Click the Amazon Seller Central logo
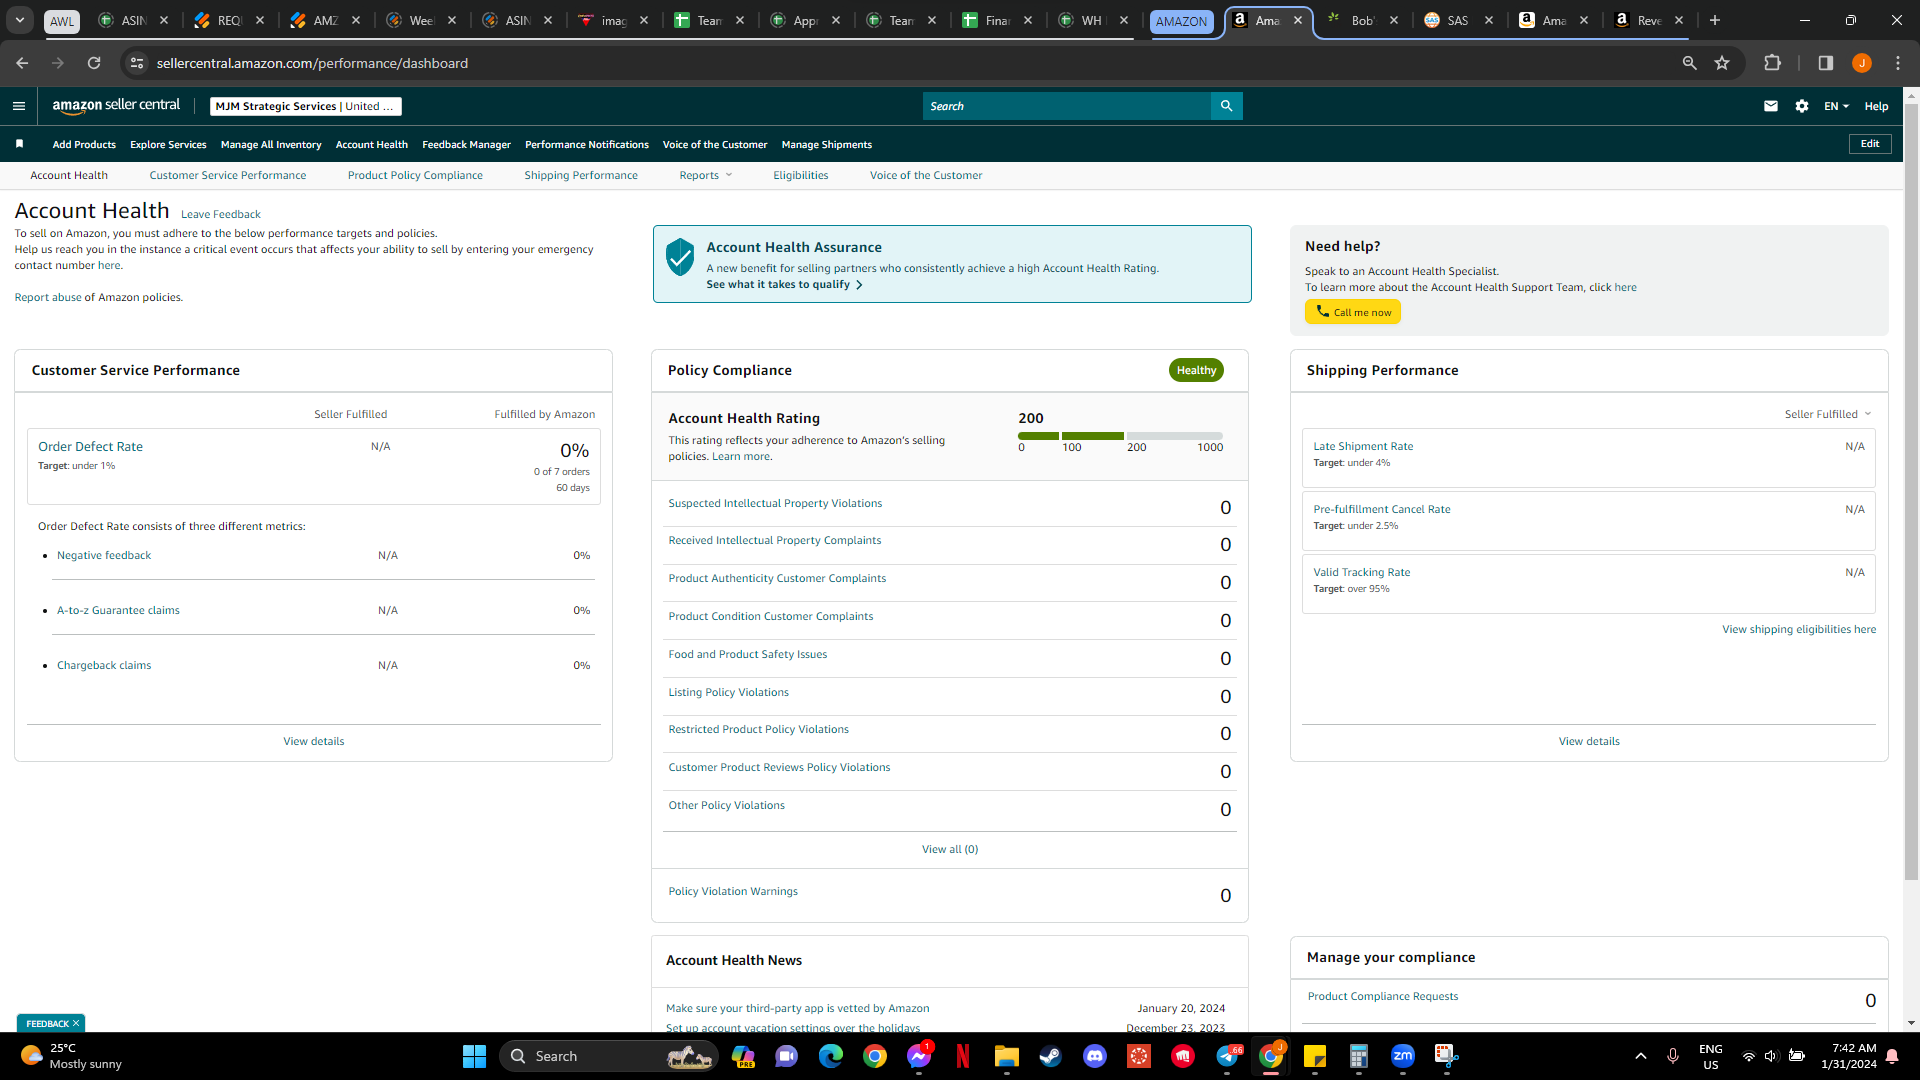Screen dimensions: 1920x1080 pyautogui.click(x=116, y=105)
